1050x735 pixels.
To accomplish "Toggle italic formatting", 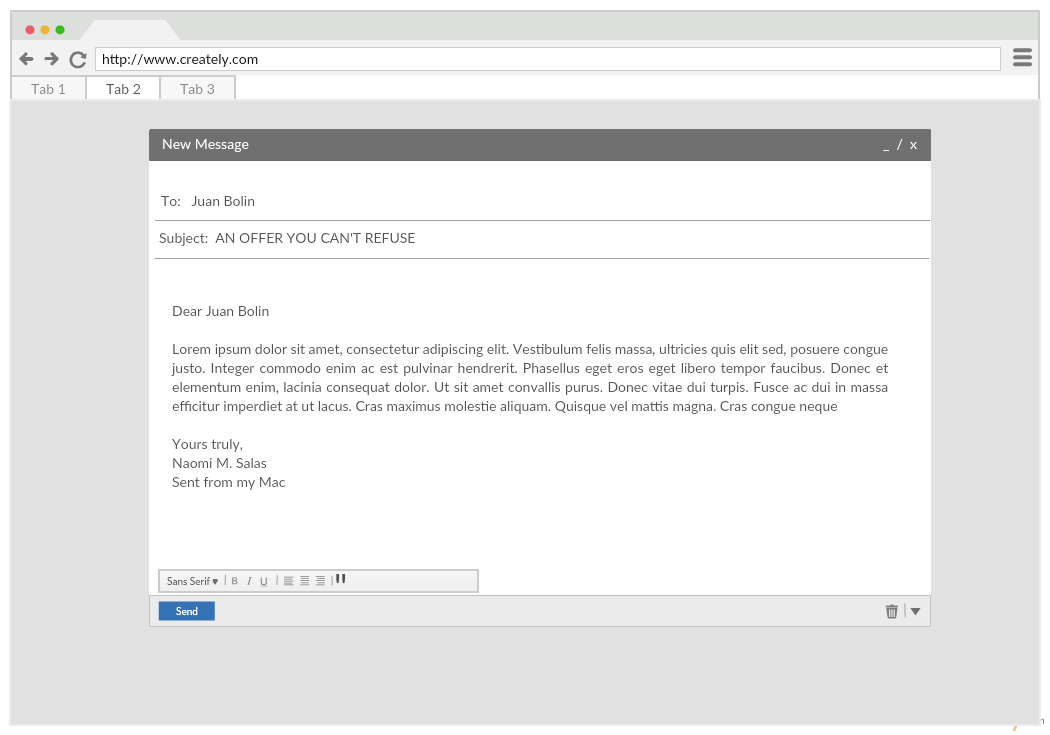I will point(249,581).
